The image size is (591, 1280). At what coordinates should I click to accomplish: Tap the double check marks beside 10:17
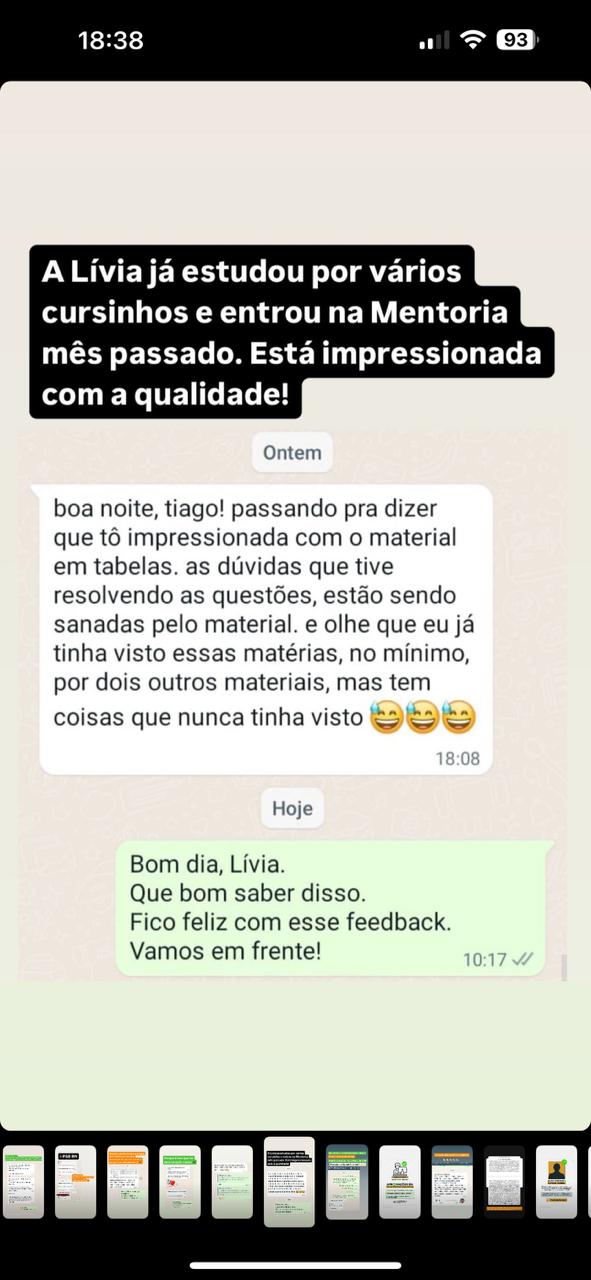[x=522, y=959]
